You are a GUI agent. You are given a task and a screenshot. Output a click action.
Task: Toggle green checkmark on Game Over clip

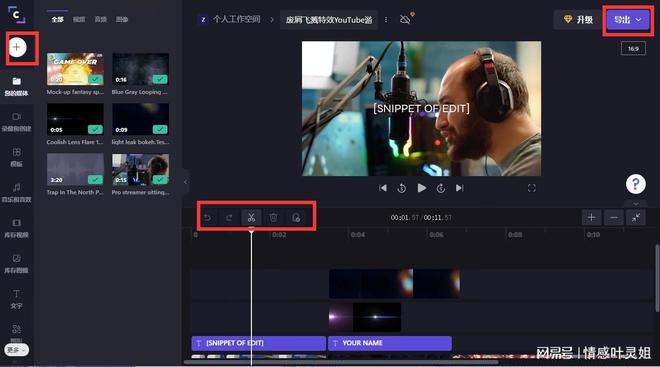click(x=96, y=79)
